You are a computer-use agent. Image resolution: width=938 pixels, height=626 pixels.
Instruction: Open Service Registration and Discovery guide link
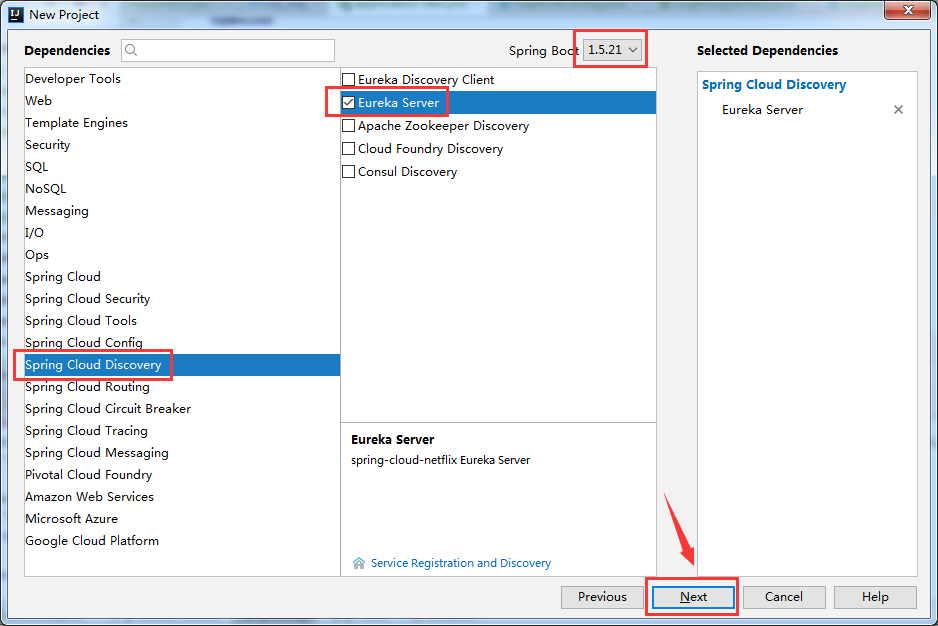click(461, 563)
